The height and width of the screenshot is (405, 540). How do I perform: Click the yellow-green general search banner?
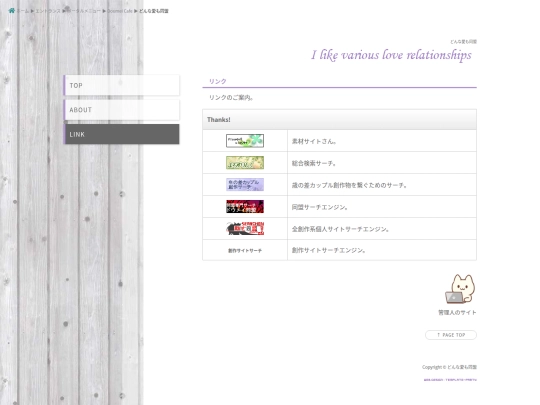coord(245,163)
